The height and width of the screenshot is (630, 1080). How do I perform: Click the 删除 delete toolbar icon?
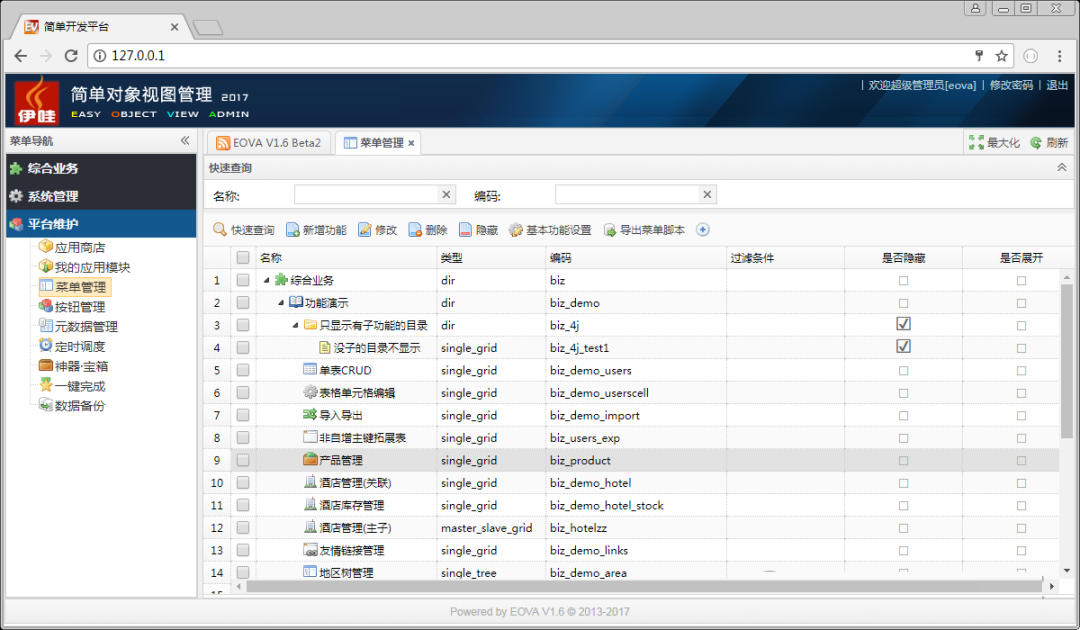tap(415, 230)
